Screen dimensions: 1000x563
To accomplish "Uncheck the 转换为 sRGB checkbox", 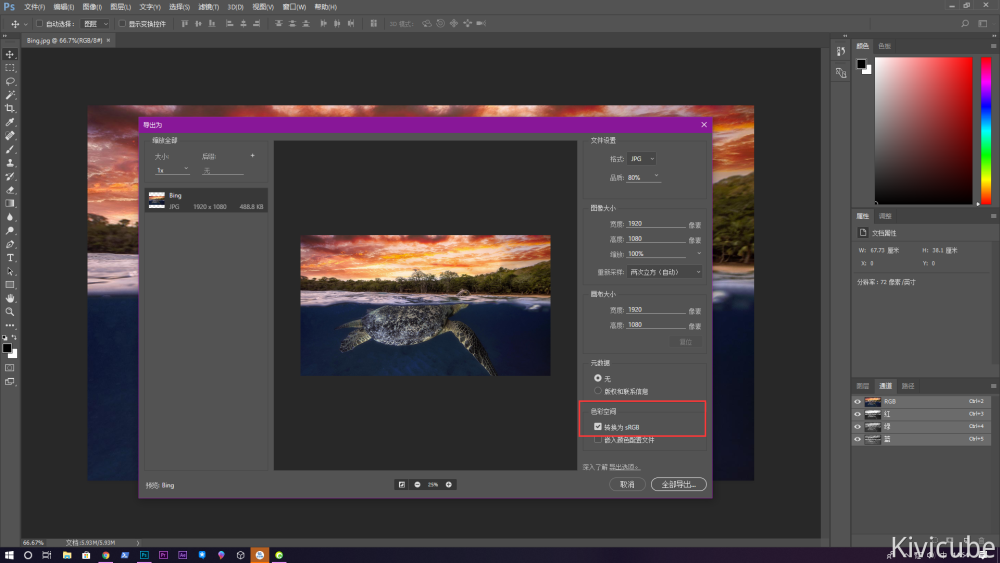I will [x=598, y=427].
